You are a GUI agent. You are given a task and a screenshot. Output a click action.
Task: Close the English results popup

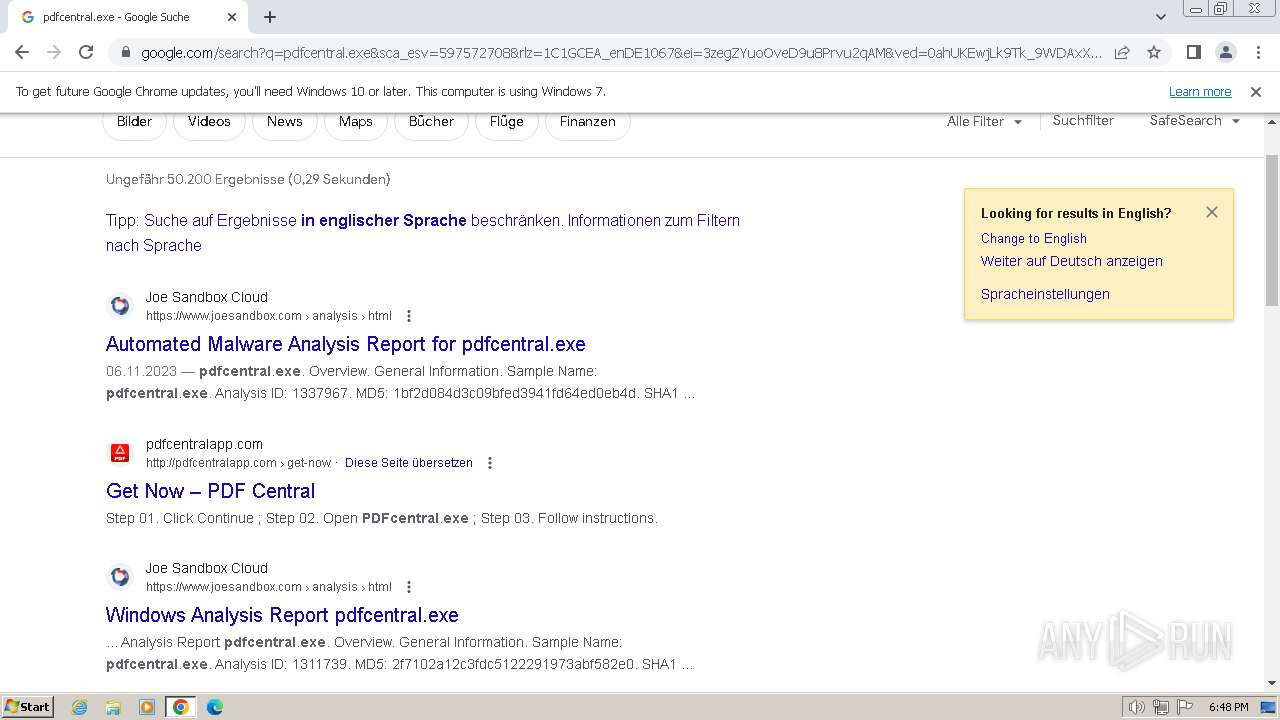tap(1211, 212)
